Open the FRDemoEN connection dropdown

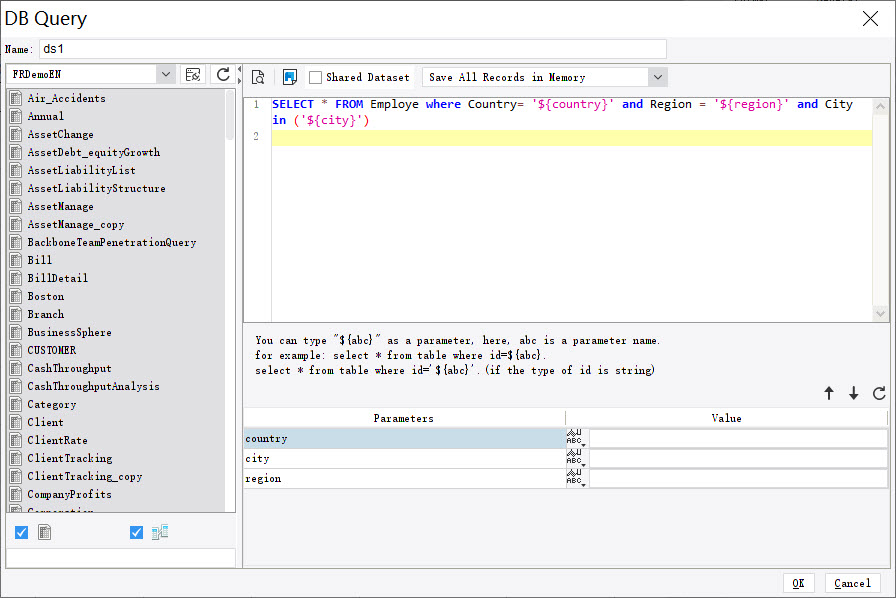(x=165, y=75)
